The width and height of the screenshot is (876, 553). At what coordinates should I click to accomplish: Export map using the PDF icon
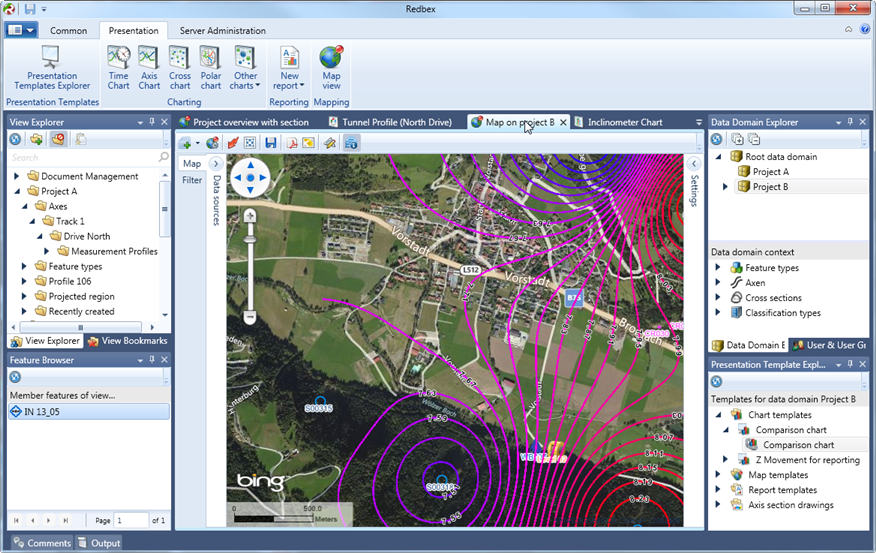tap(292, 143)
